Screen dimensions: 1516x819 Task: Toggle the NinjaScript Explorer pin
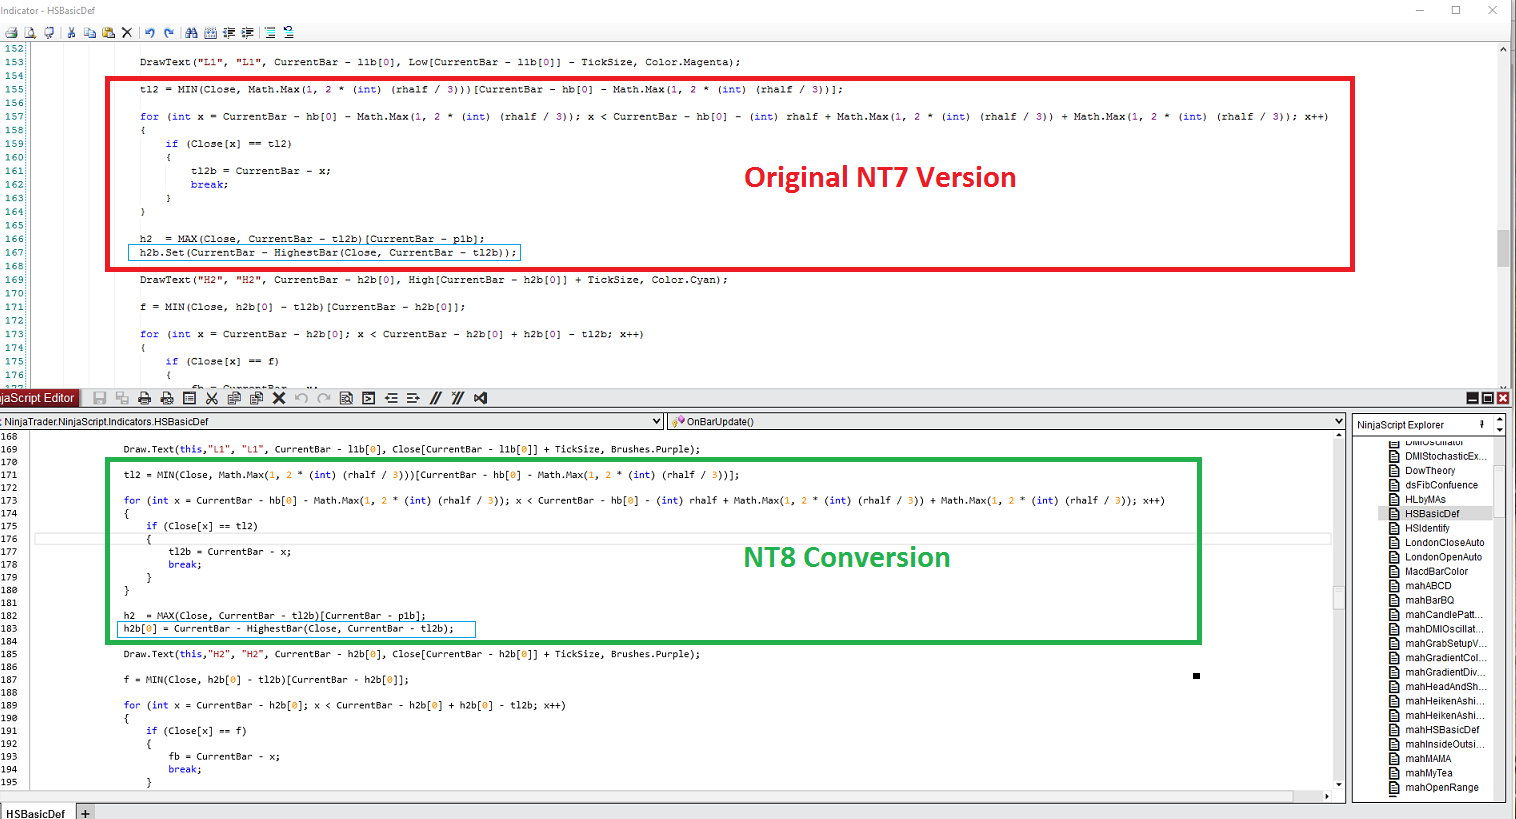pyautogui.click(x=1482, y=425)
